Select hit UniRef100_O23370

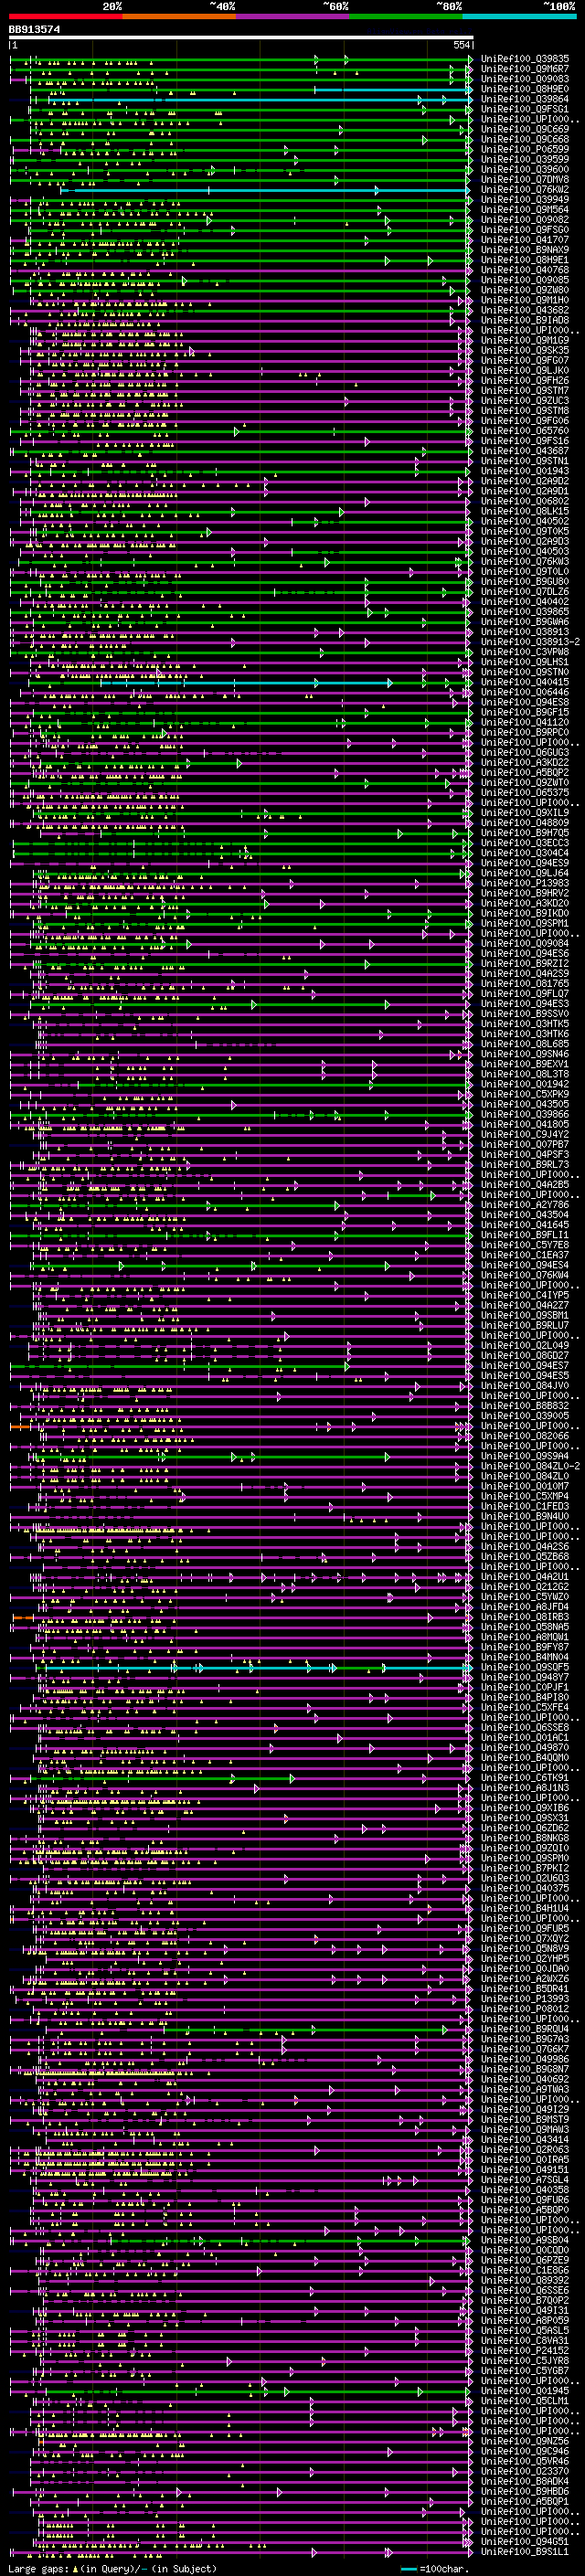(525, 2471)
